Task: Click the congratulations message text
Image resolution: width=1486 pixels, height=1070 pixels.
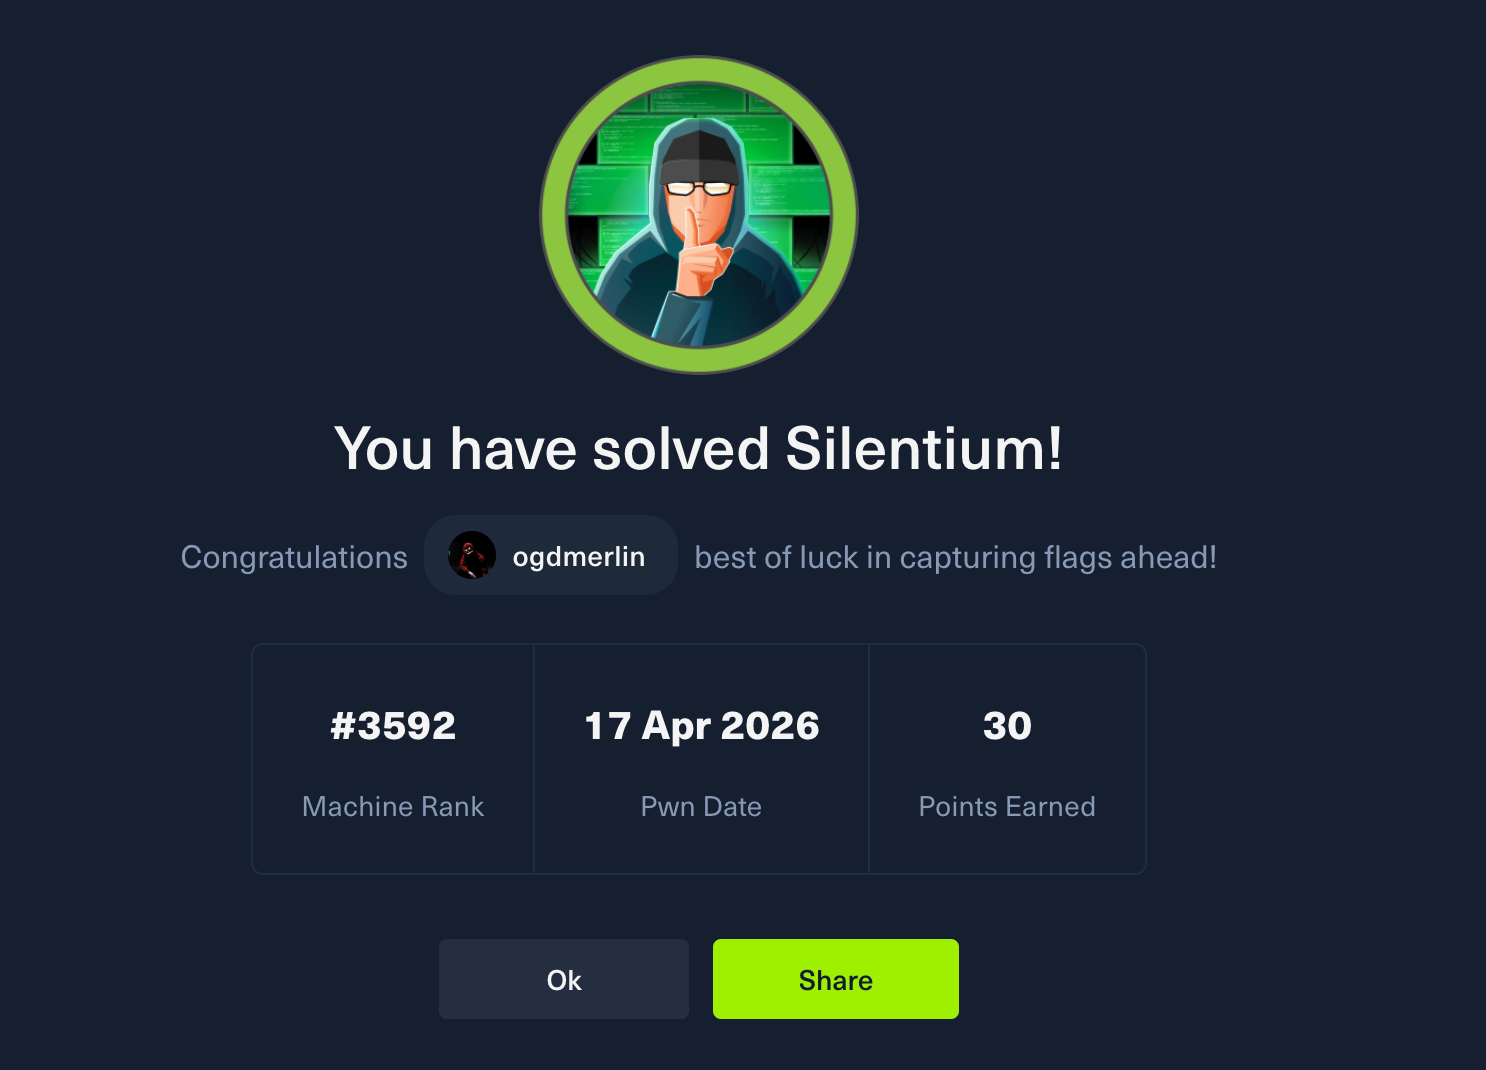Action: point(293,557)
